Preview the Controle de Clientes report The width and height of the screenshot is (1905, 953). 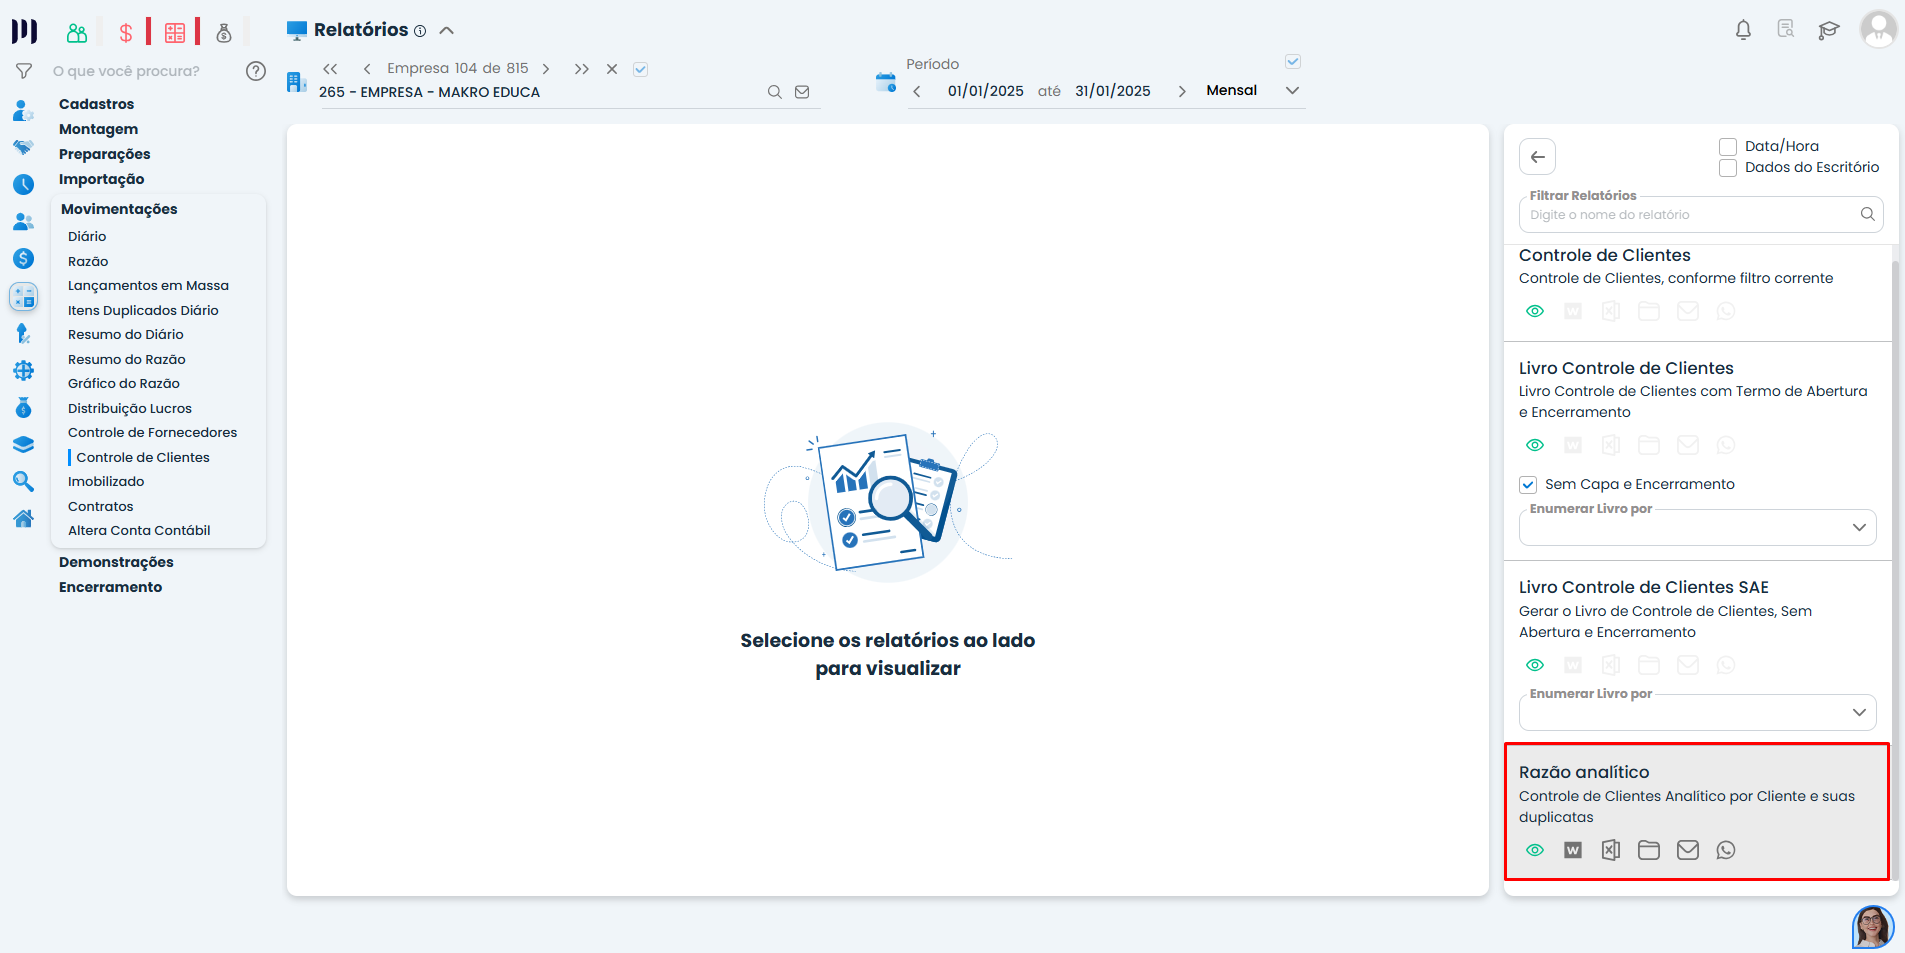pyautogui.click(x=1535, y=311)
